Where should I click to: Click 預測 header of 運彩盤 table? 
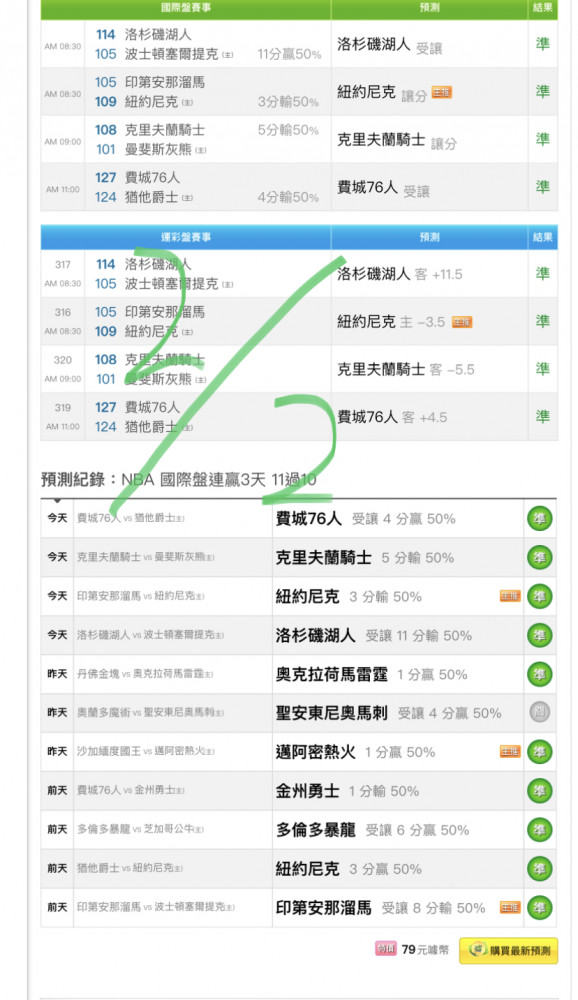click(429, 237)
